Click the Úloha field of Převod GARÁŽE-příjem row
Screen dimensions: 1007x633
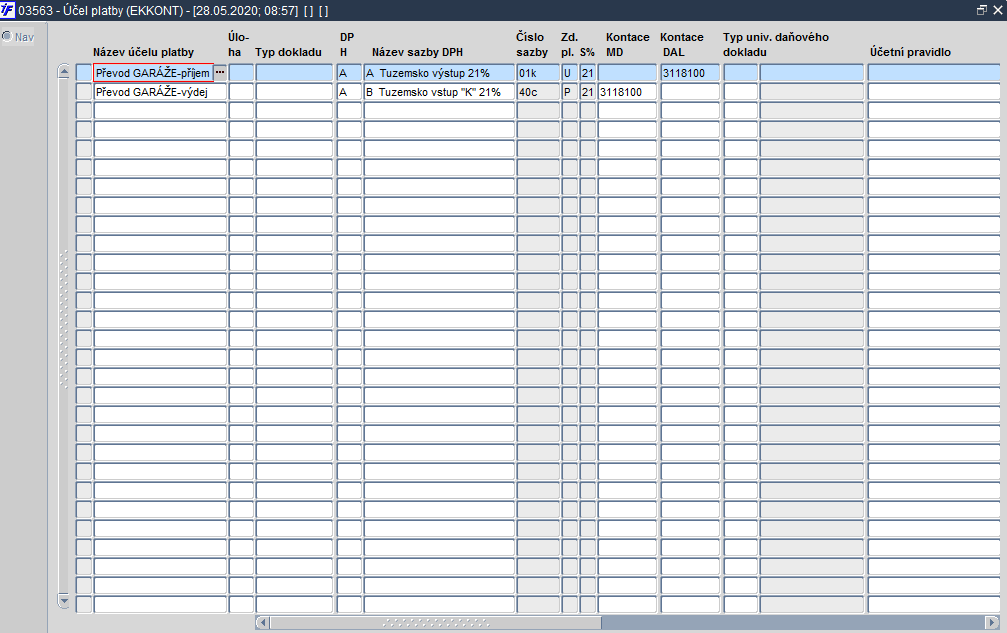point(241,73)
